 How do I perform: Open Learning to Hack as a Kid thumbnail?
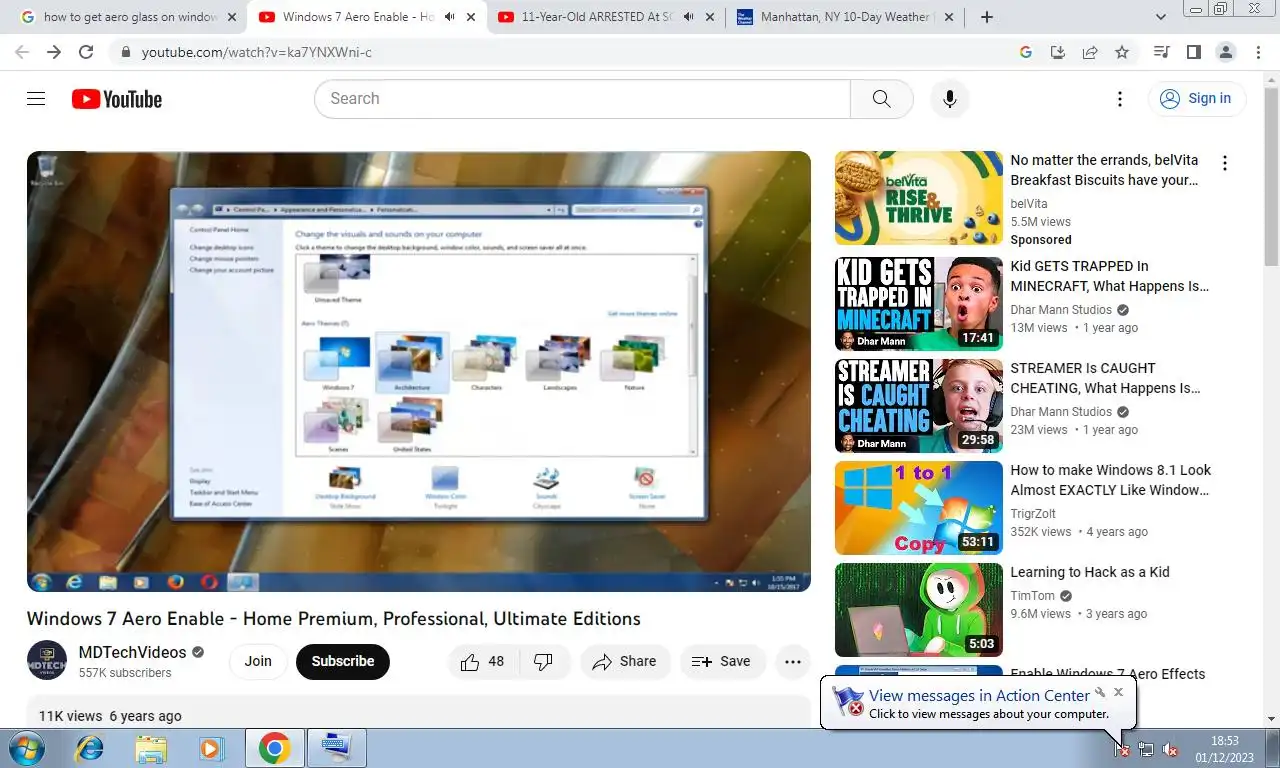point(919,610)
